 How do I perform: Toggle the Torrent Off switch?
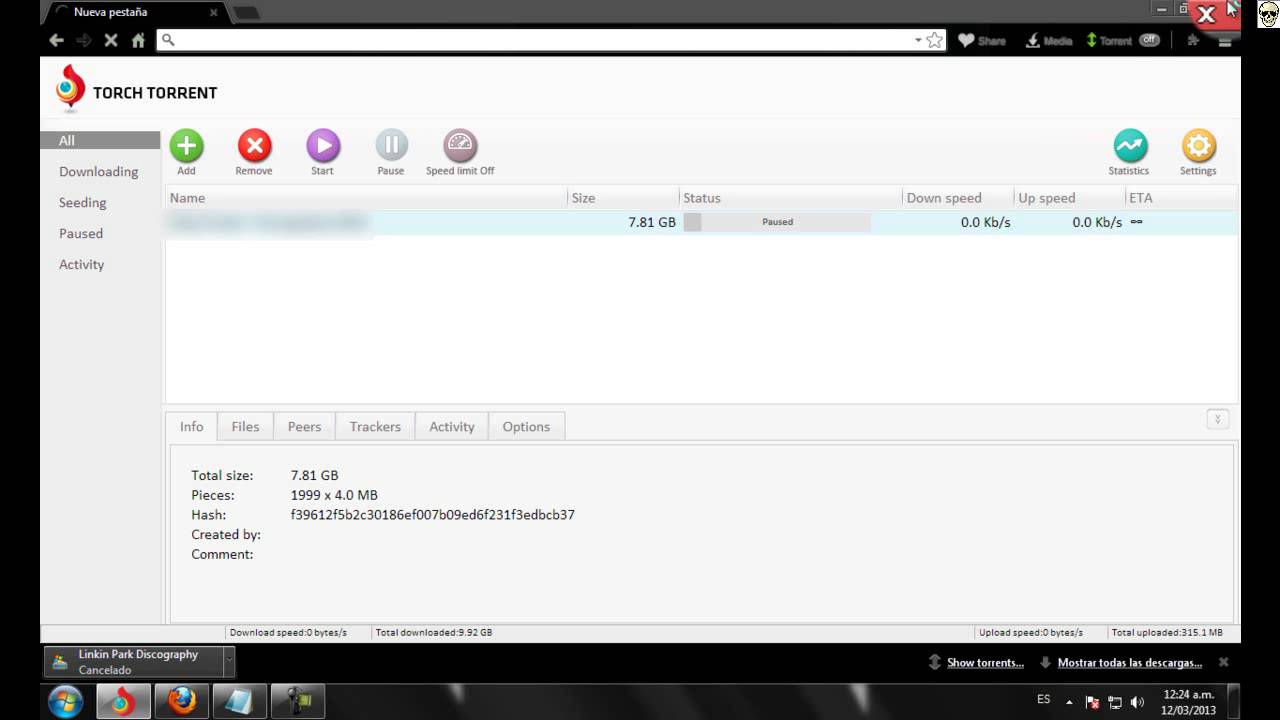click(x=1149, y=40)
